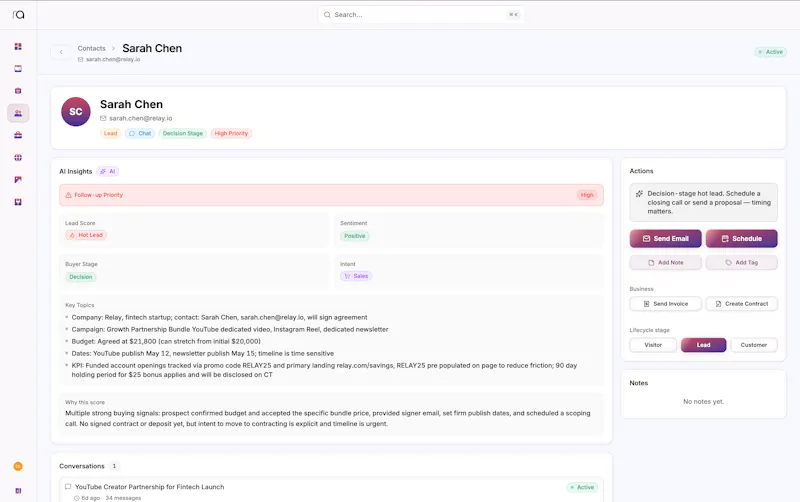Screen dimensions: 800x502
Task: Click the clock icon beside 6d ago
Action: [77, 498]
